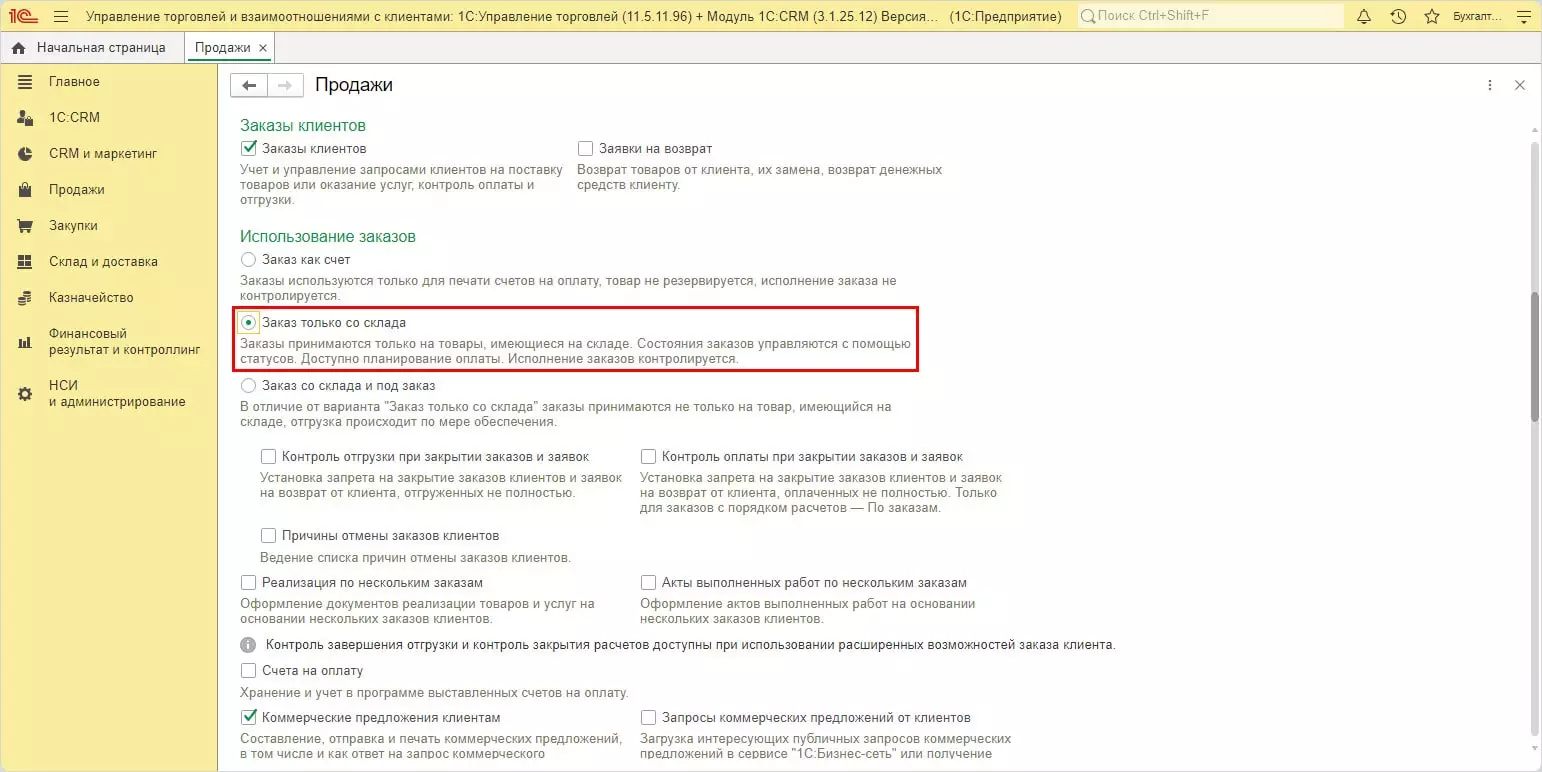Close the Продажи tab using its x

pyautogui.click(x=263, y=48)
